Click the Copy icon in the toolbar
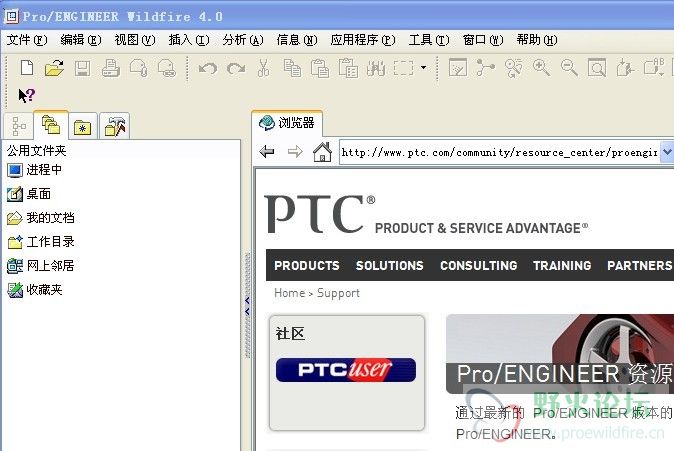 [x=292, y=68]
